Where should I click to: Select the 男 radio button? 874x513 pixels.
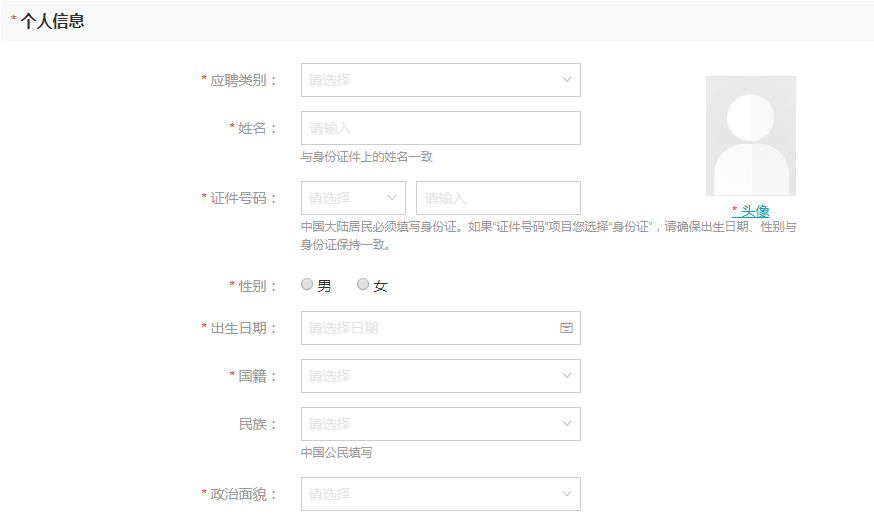coord(308,285)
